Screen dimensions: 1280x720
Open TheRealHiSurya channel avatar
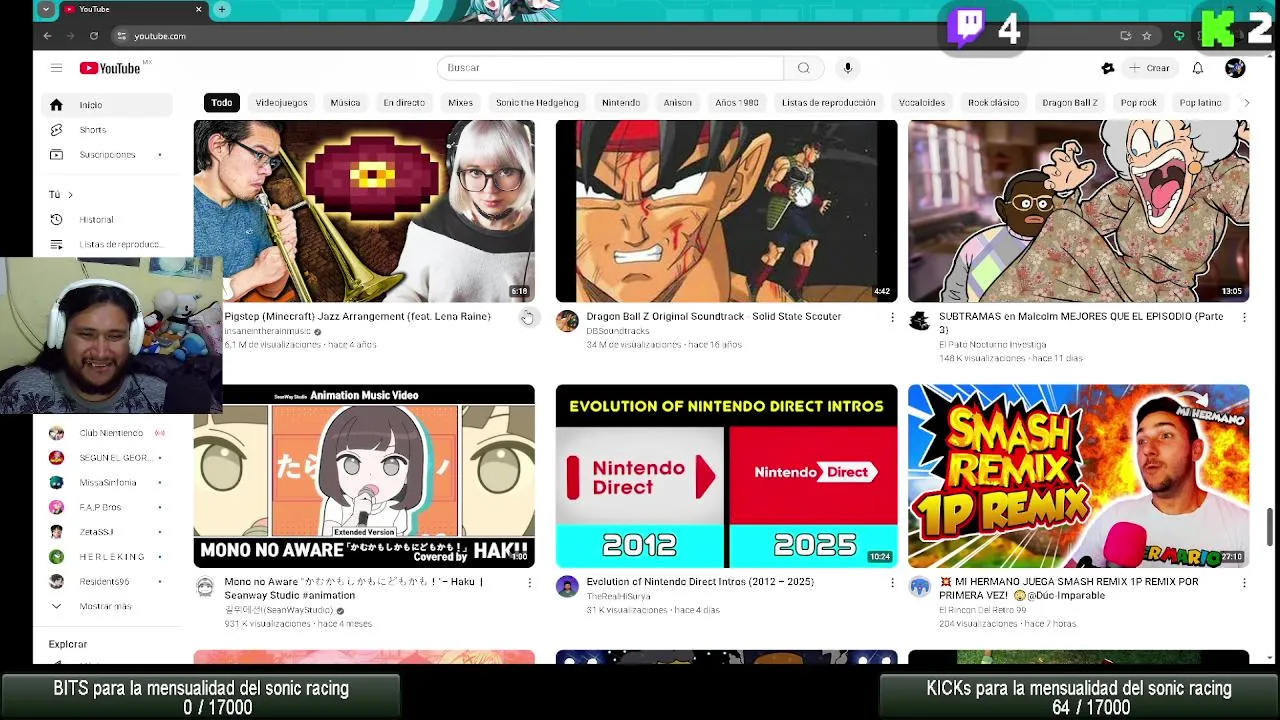[x=567, y=587]
